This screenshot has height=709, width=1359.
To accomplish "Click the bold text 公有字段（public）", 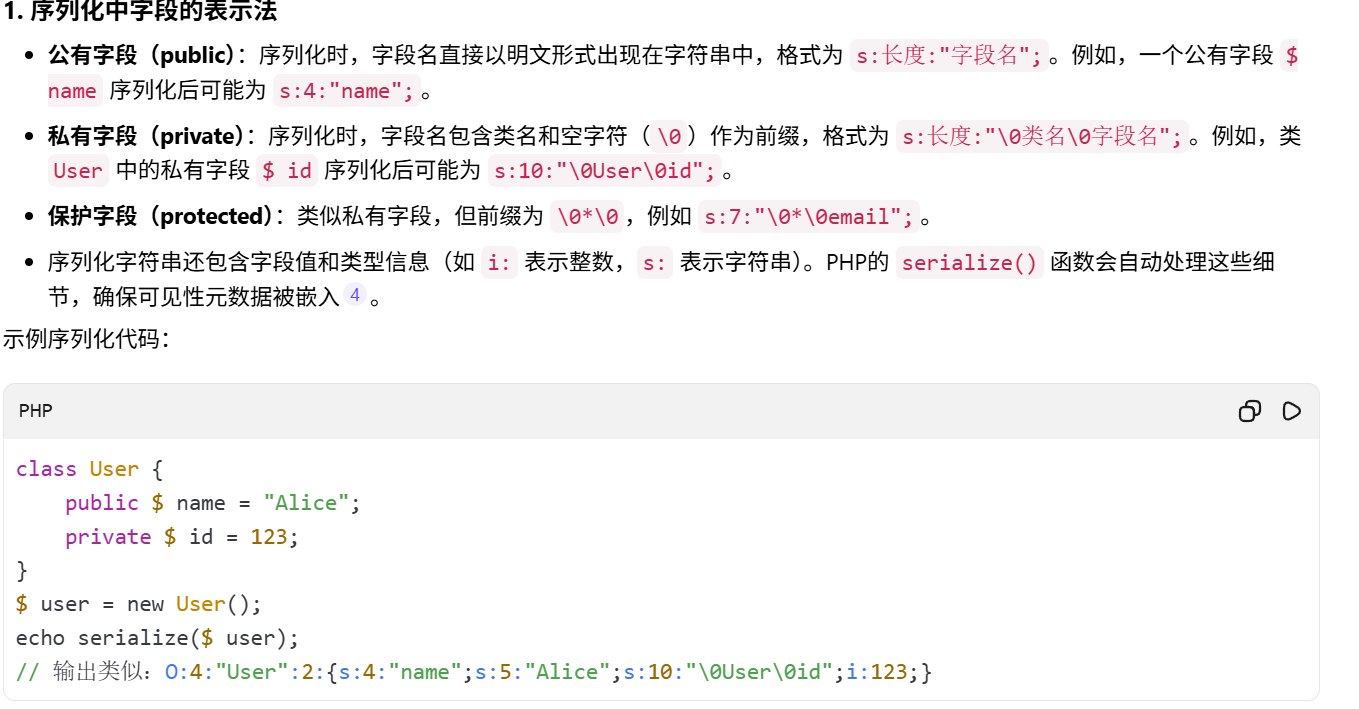I will pos(146,56).
